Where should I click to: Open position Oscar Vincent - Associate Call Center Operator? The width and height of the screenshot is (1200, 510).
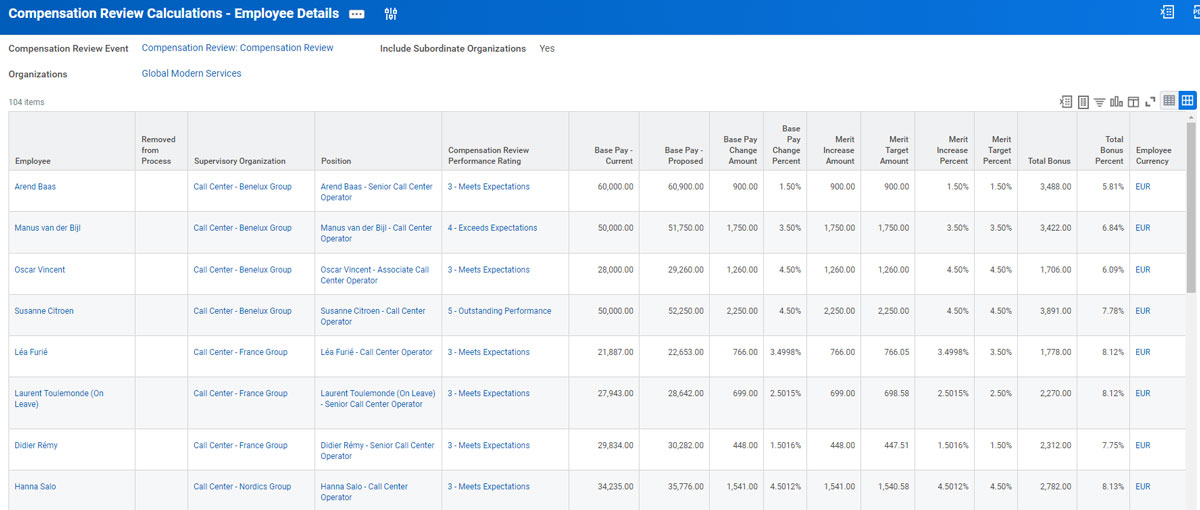point(375,275)
